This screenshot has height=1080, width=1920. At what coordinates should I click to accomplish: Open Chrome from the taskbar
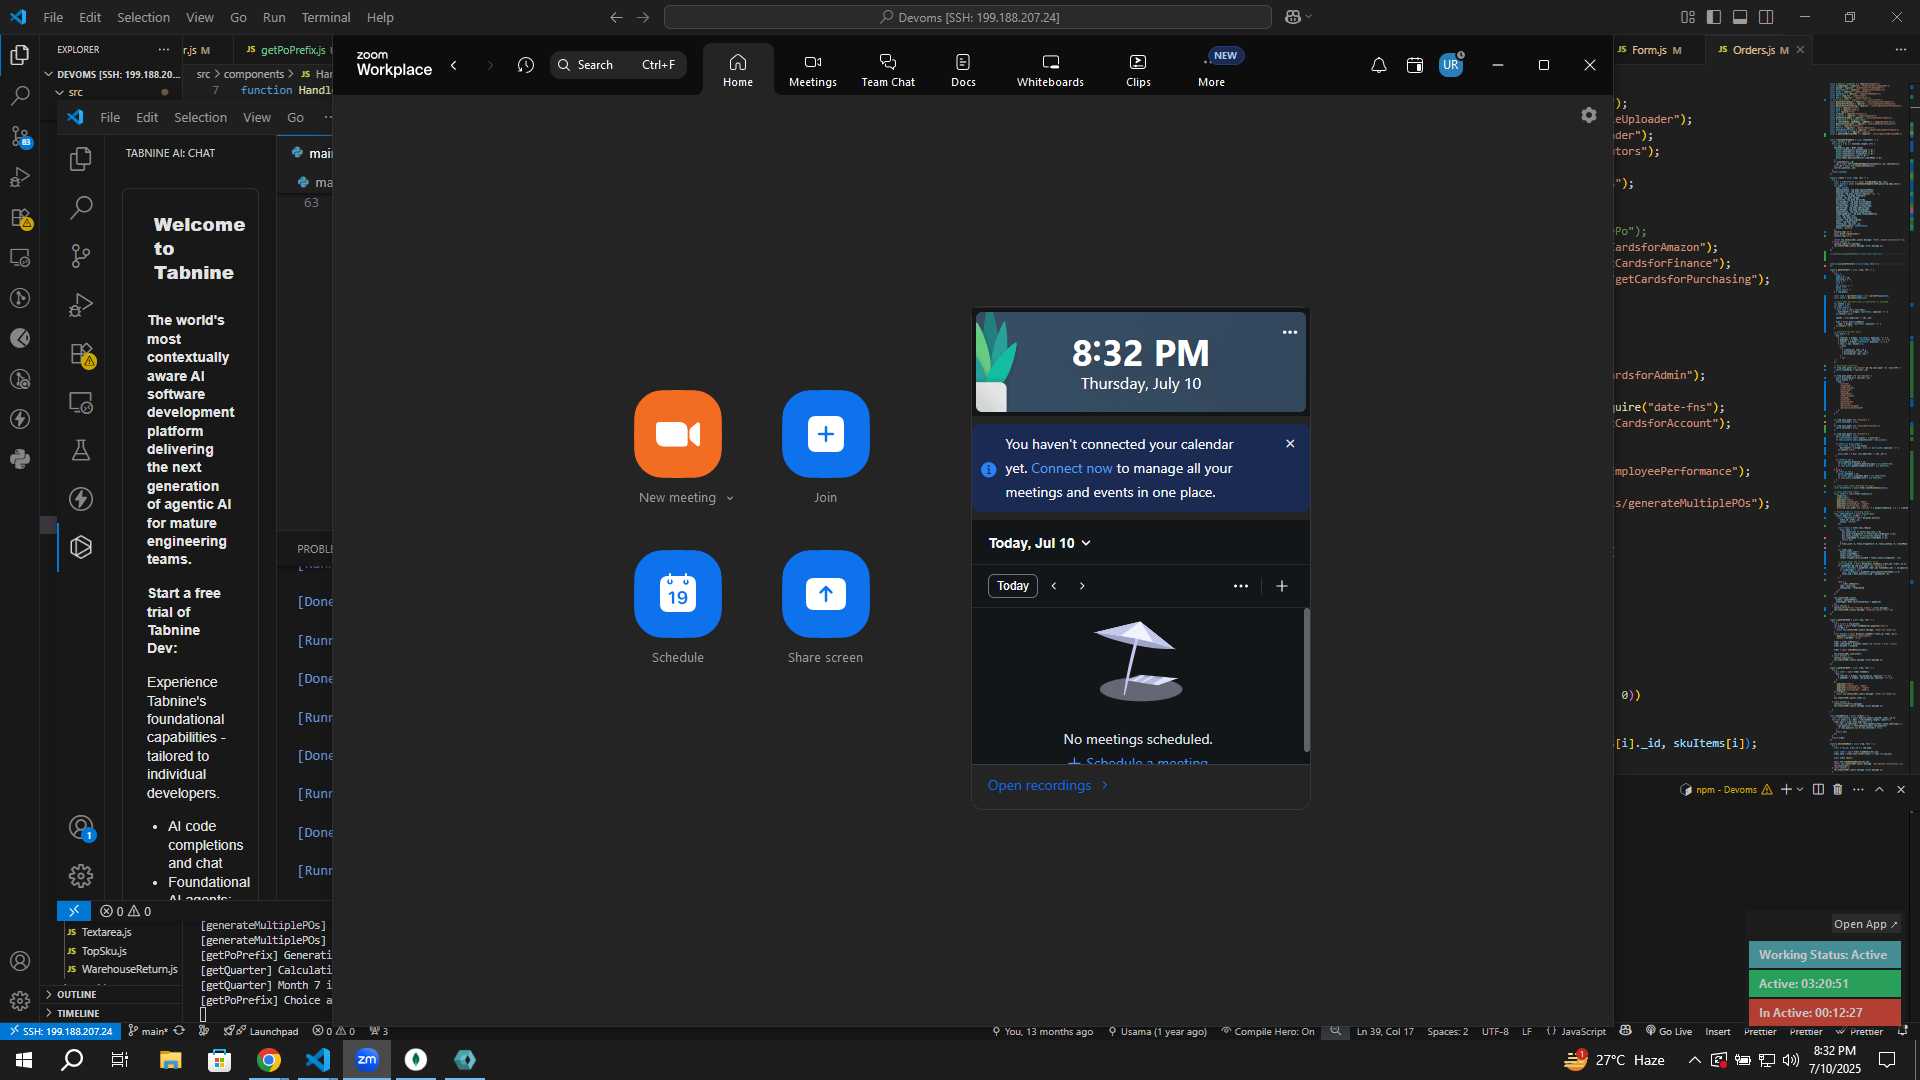click(x=269, y=1060)
